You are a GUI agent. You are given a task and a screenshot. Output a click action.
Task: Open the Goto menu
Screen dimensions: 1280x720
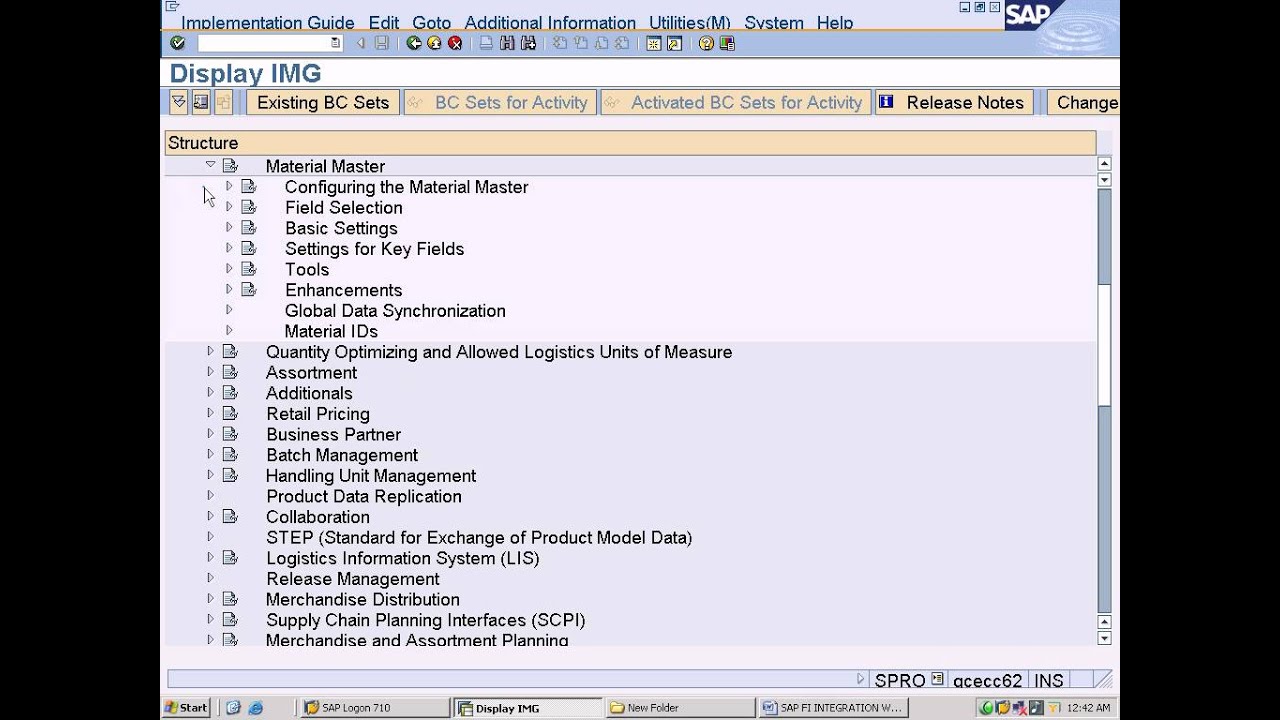432,23
